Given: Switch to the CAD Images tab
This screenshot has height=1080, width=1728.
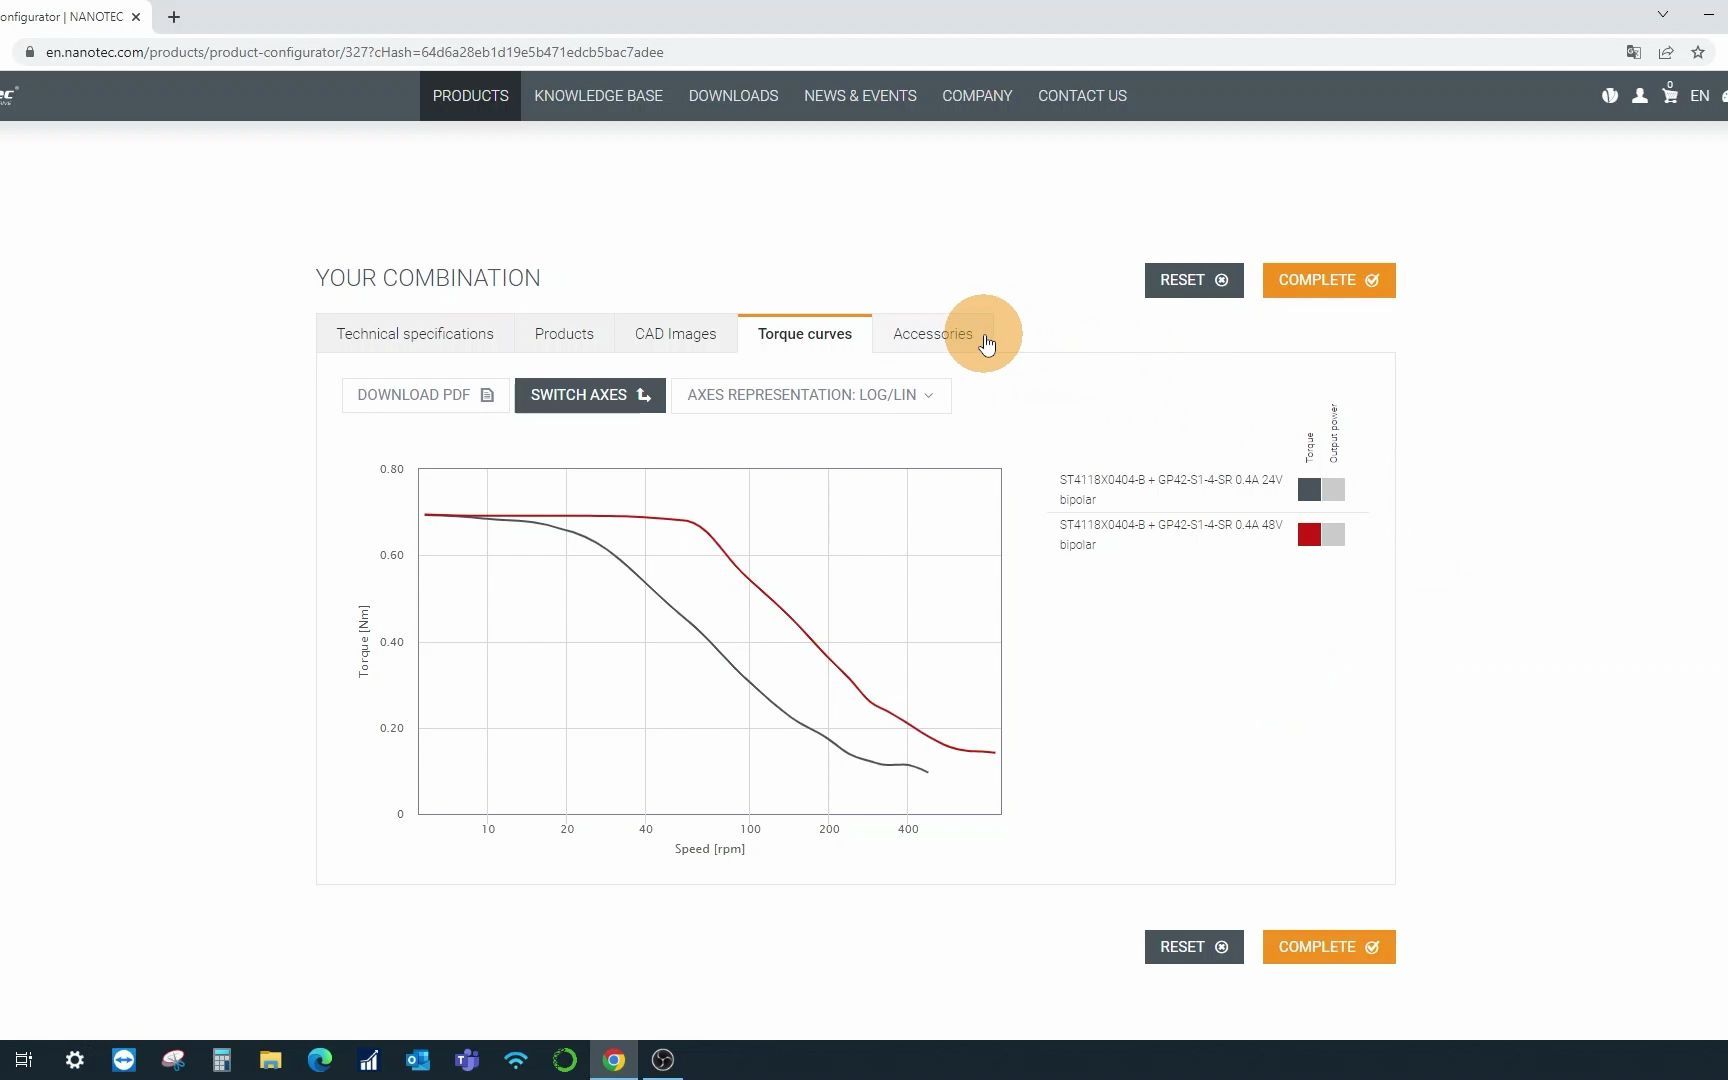Looking at the screenshot, I should click(676, 334).
